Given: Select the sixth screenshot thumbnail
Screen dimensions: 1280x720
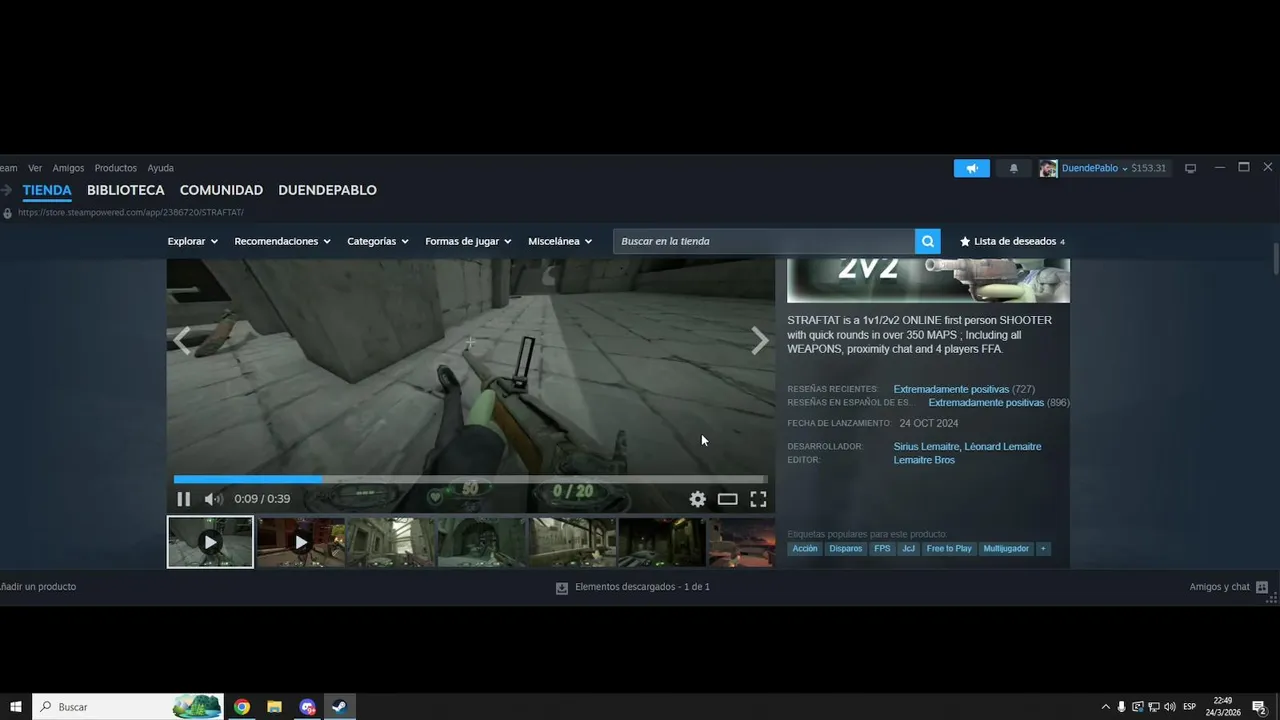Looking at the screenshot, I should (x=661, y=542).
